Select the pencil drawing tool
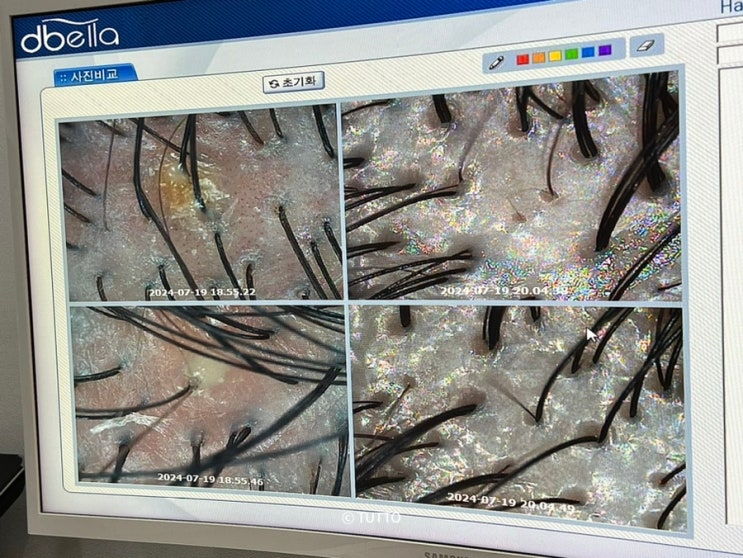This screenshot has height=558, width=743. (496, 62)
